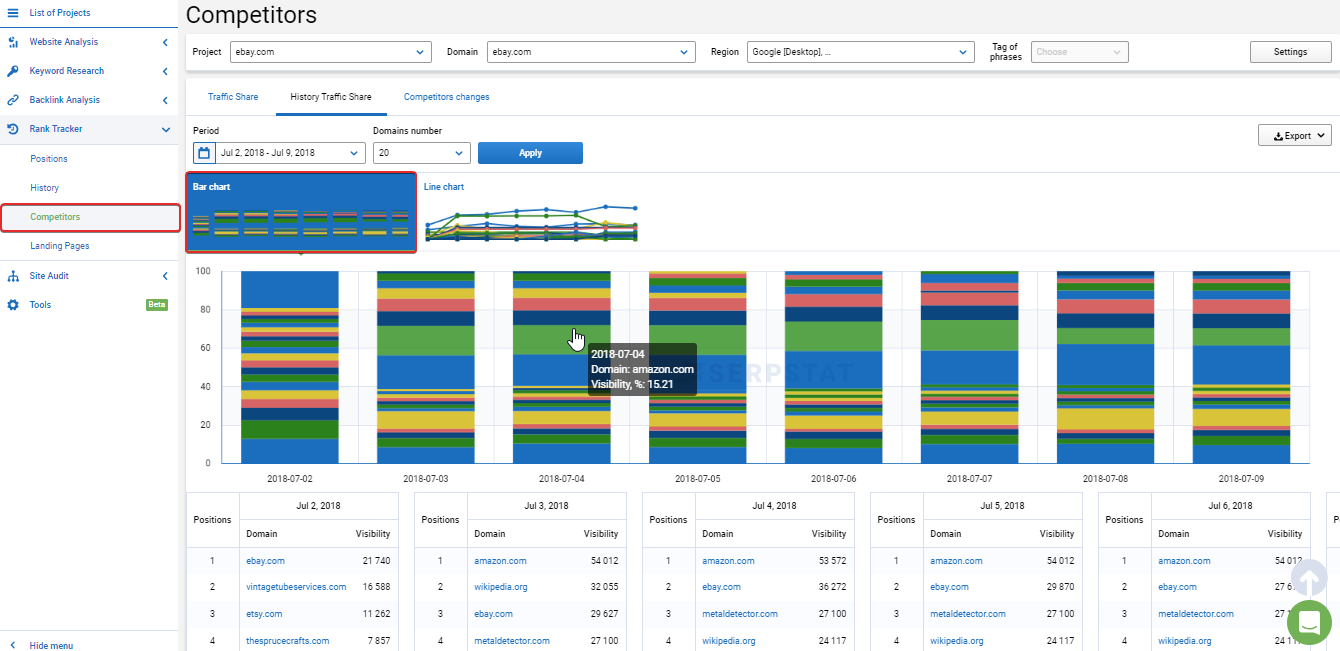Click visibility value 36 272 in Jul 4 table
The width and height of the screenshot is (1340, 651).
[832, 587]
